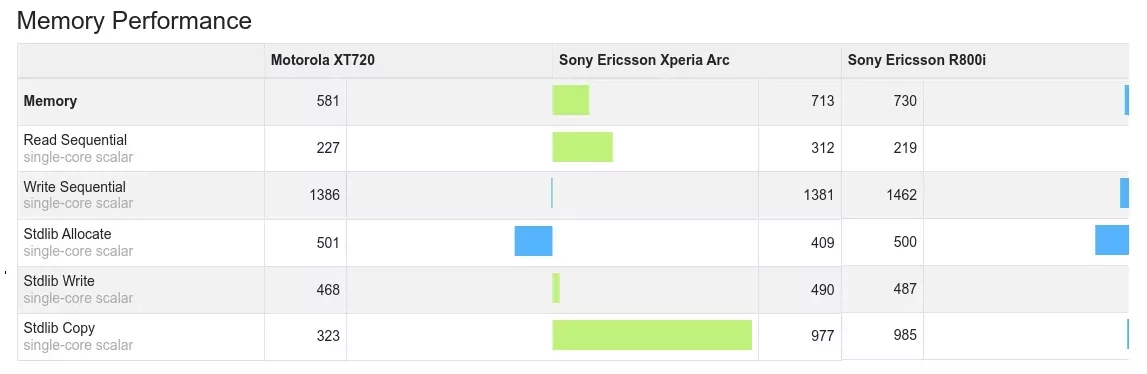Click the green Memory score bar
1147x374 pixels.
[x=571, y=100]
